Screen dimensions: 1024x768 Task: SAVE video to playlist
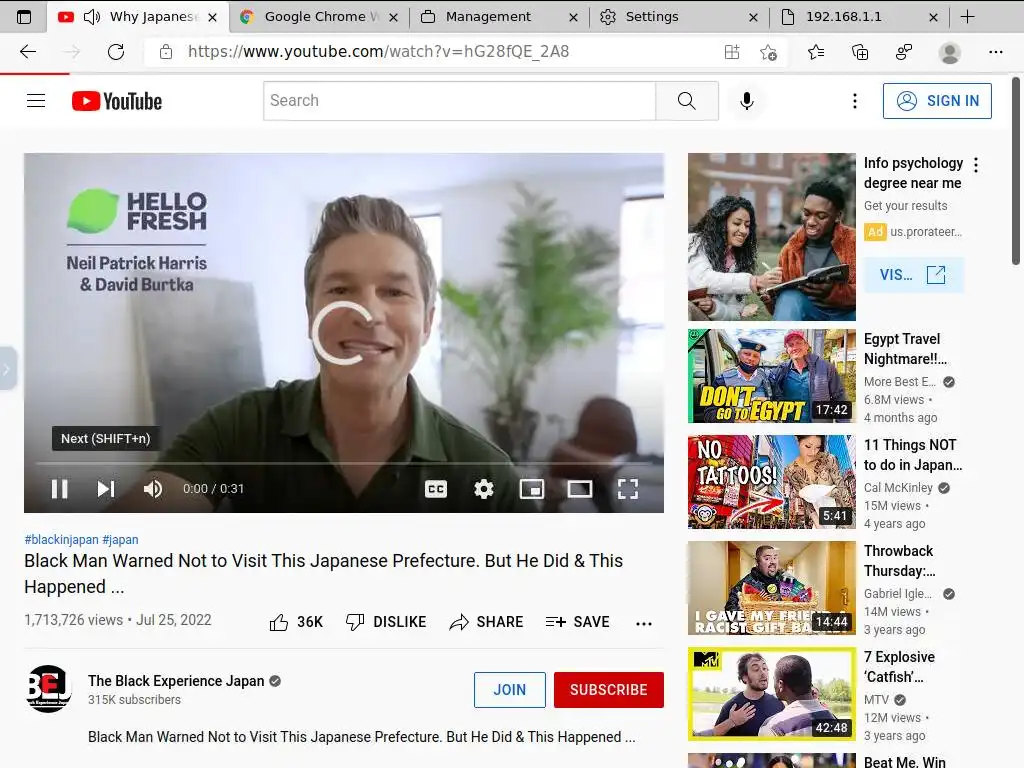(577, 622)
